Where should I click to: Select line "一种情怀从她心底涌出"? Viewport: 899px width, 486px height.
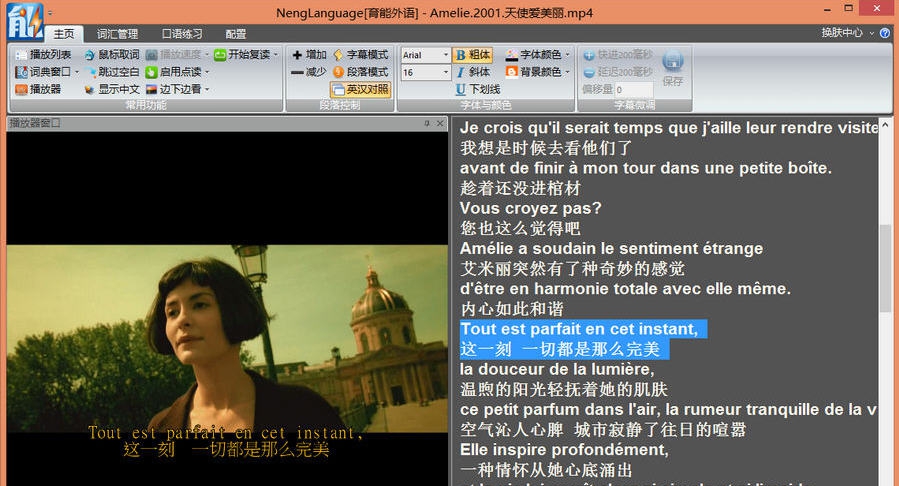[x=546, y=470]
